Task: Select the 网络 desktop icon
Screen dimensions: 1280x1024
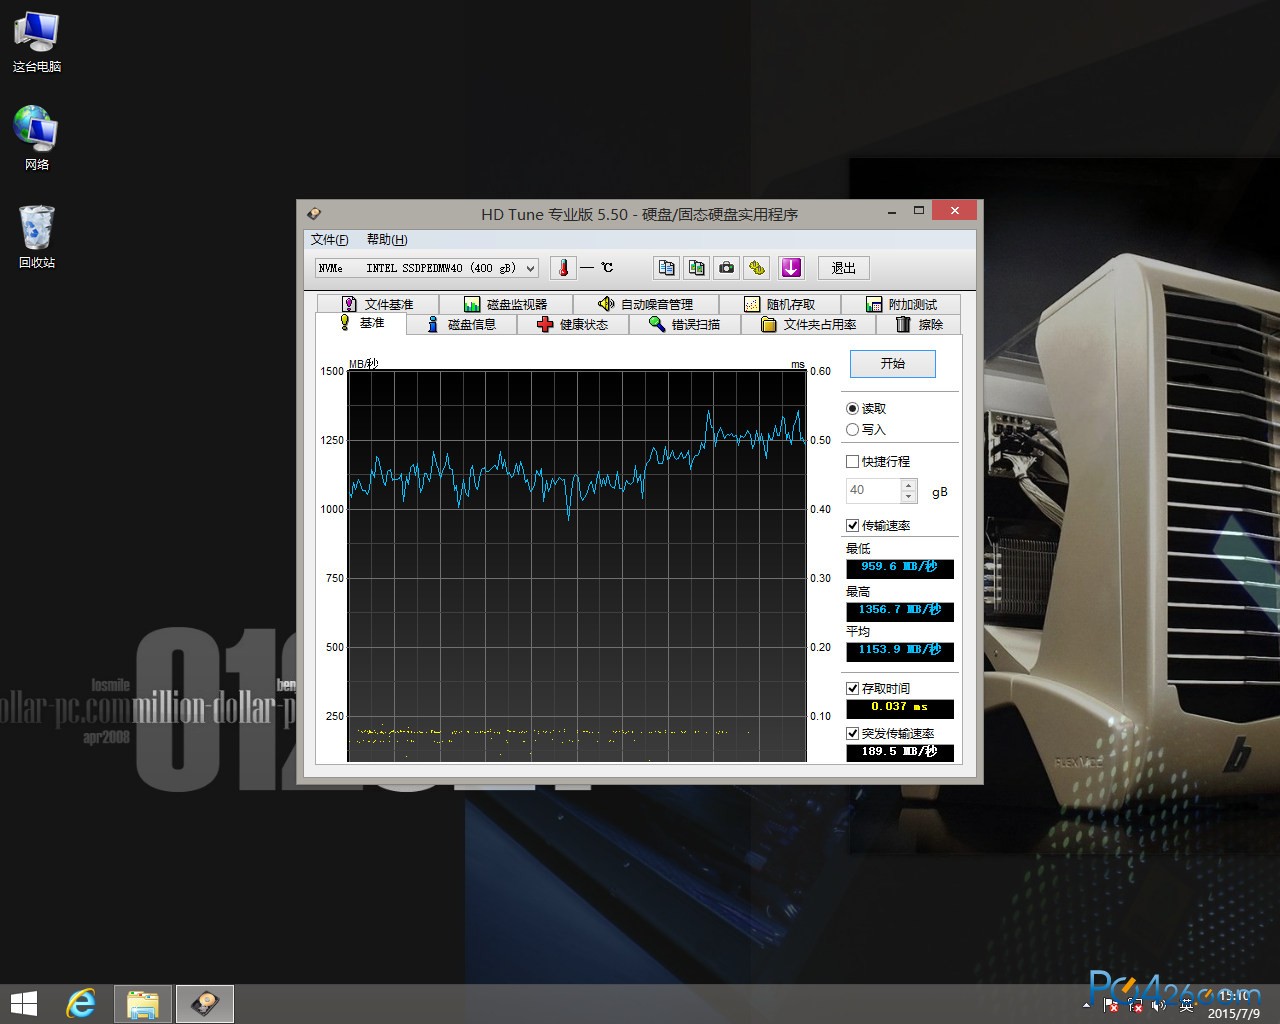Action: click(x=37, y=138)
